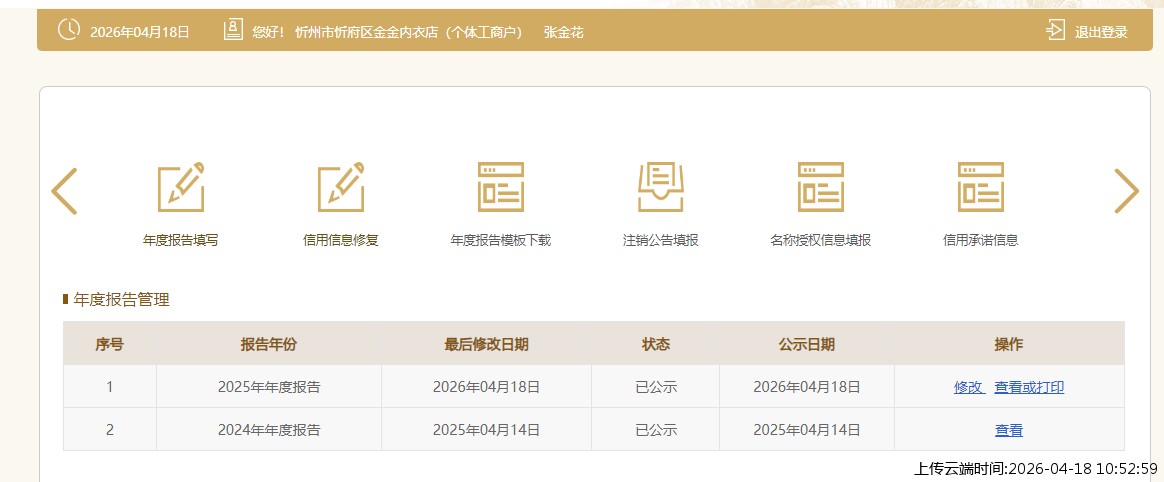The height and width of the screenshot is (482, 1164).
Task: Click the 最后修改日期 column header
Action: (x=486, y=344)
